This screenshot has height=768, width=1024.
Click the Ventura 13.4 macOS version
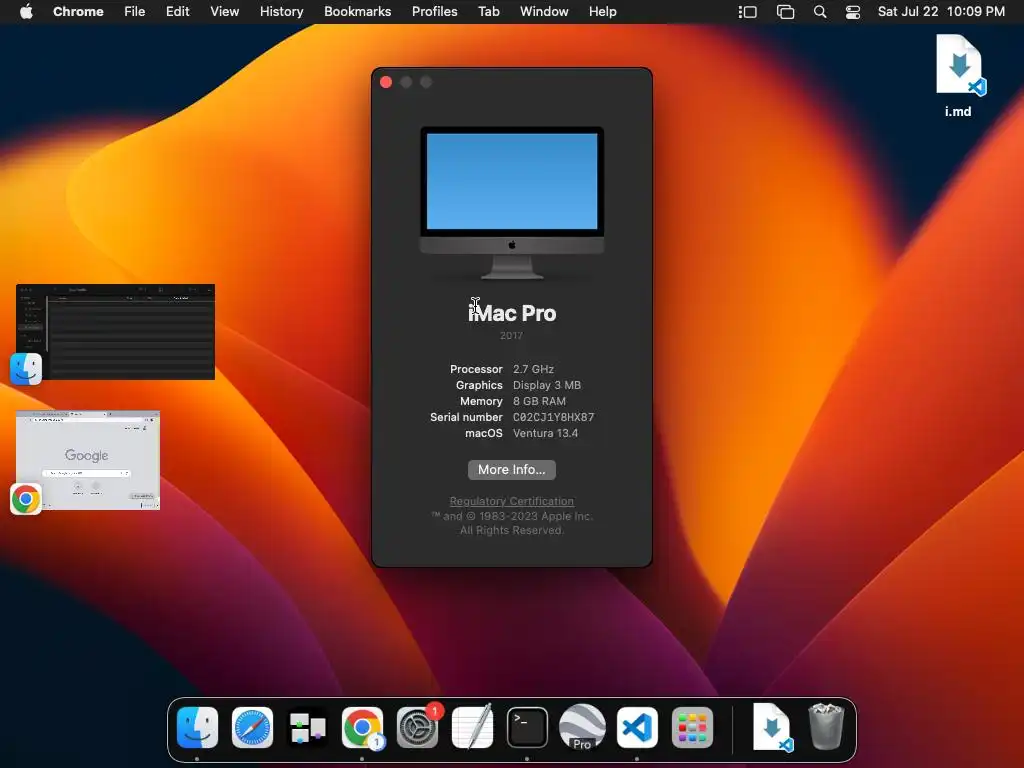click(545, 433)
